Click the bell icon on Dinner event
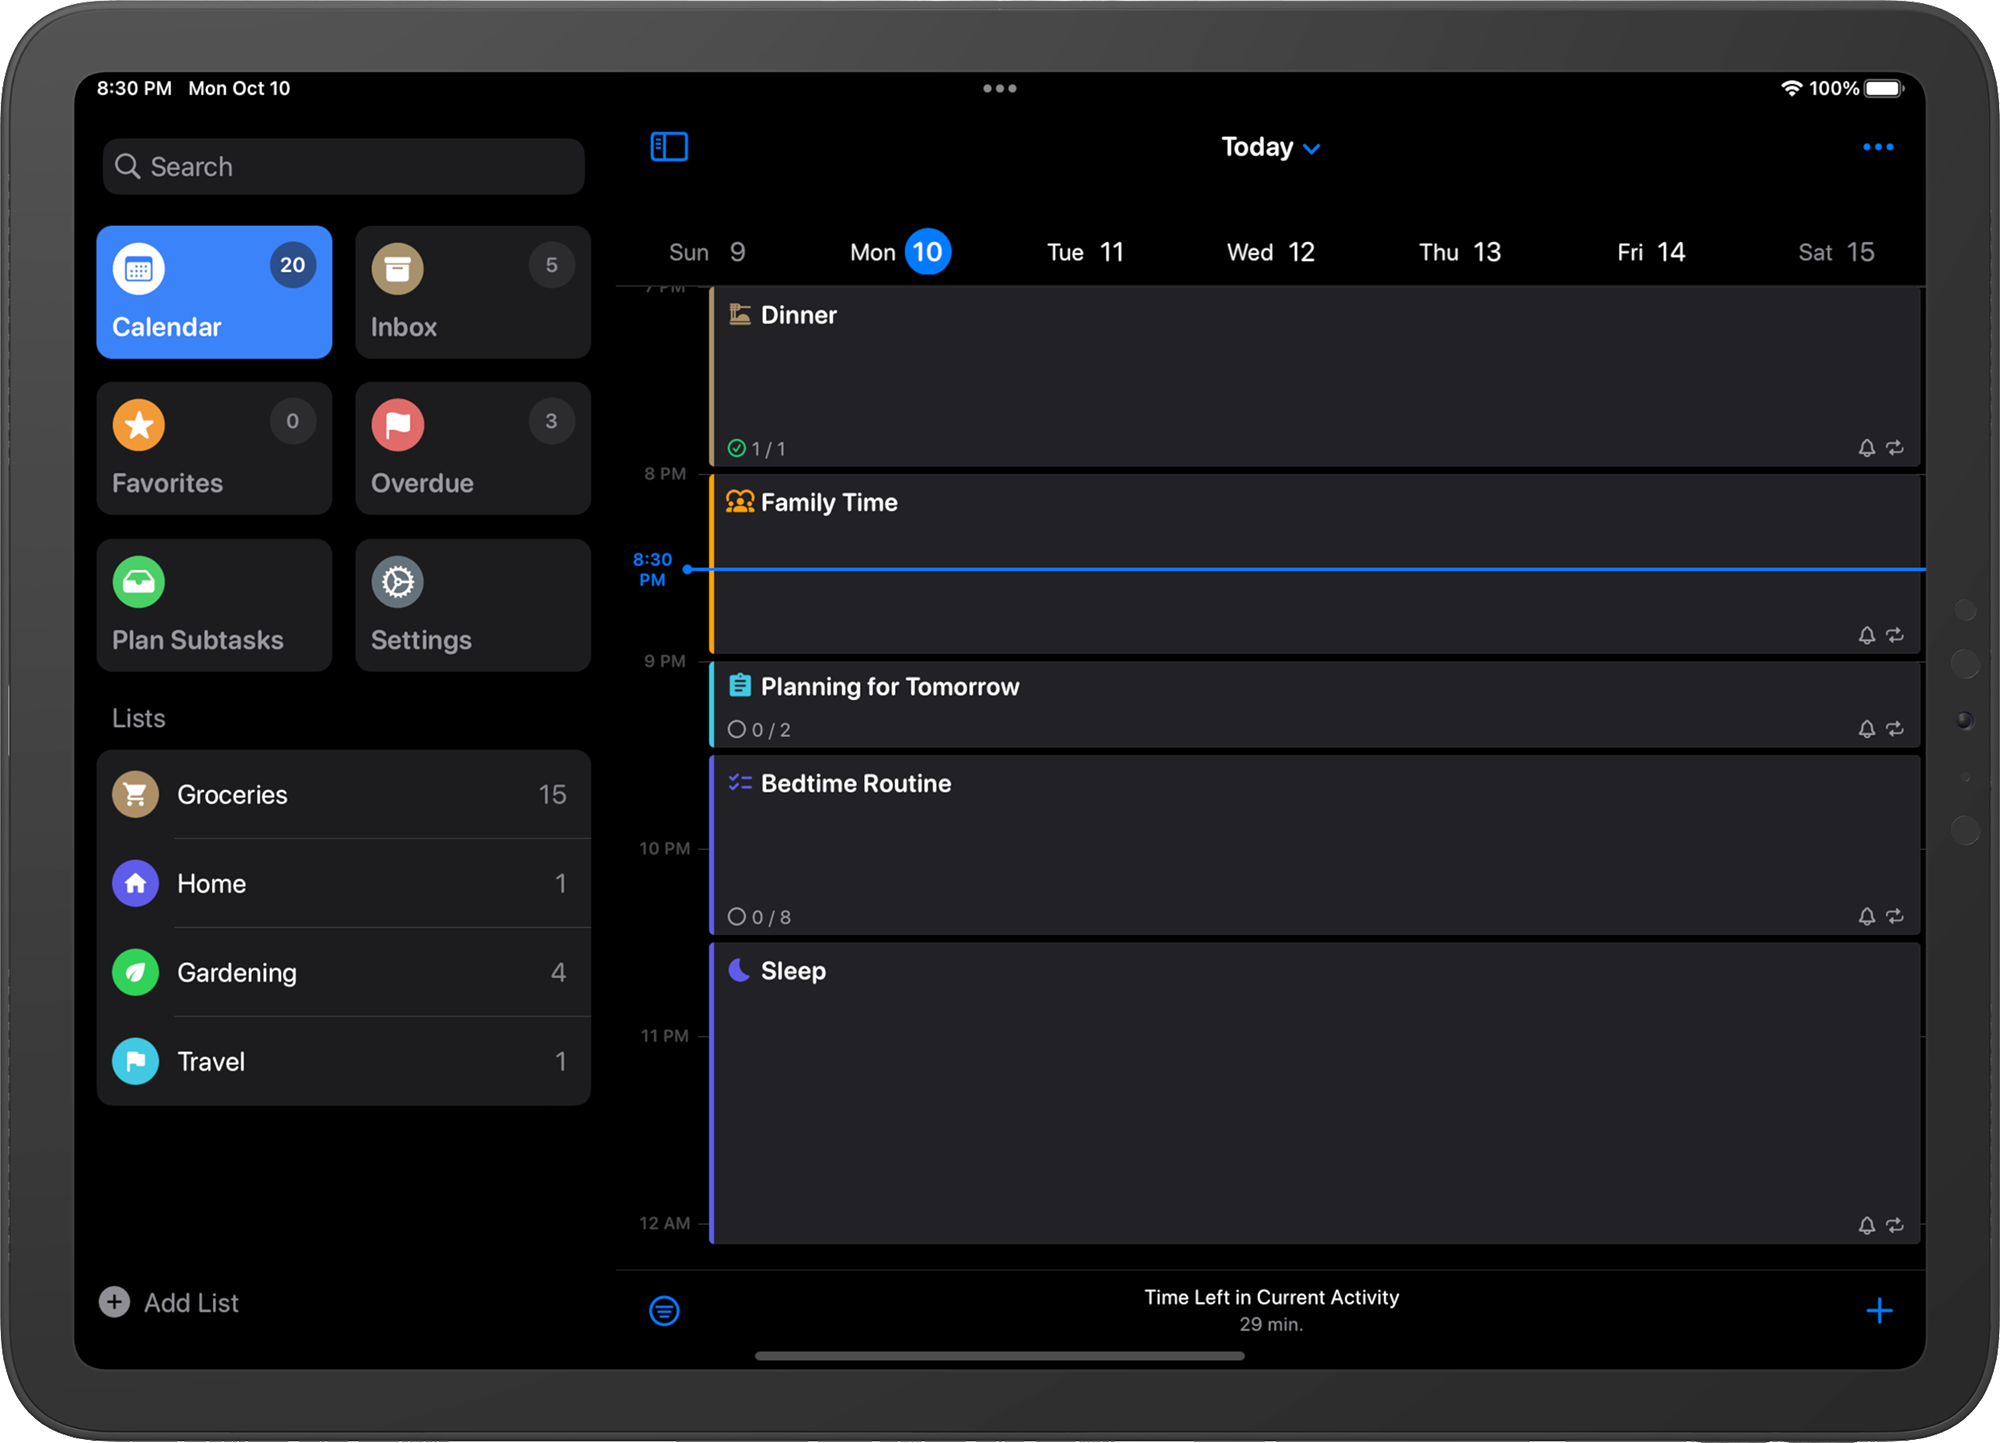2000x1443 pixels. point(1866,448)
